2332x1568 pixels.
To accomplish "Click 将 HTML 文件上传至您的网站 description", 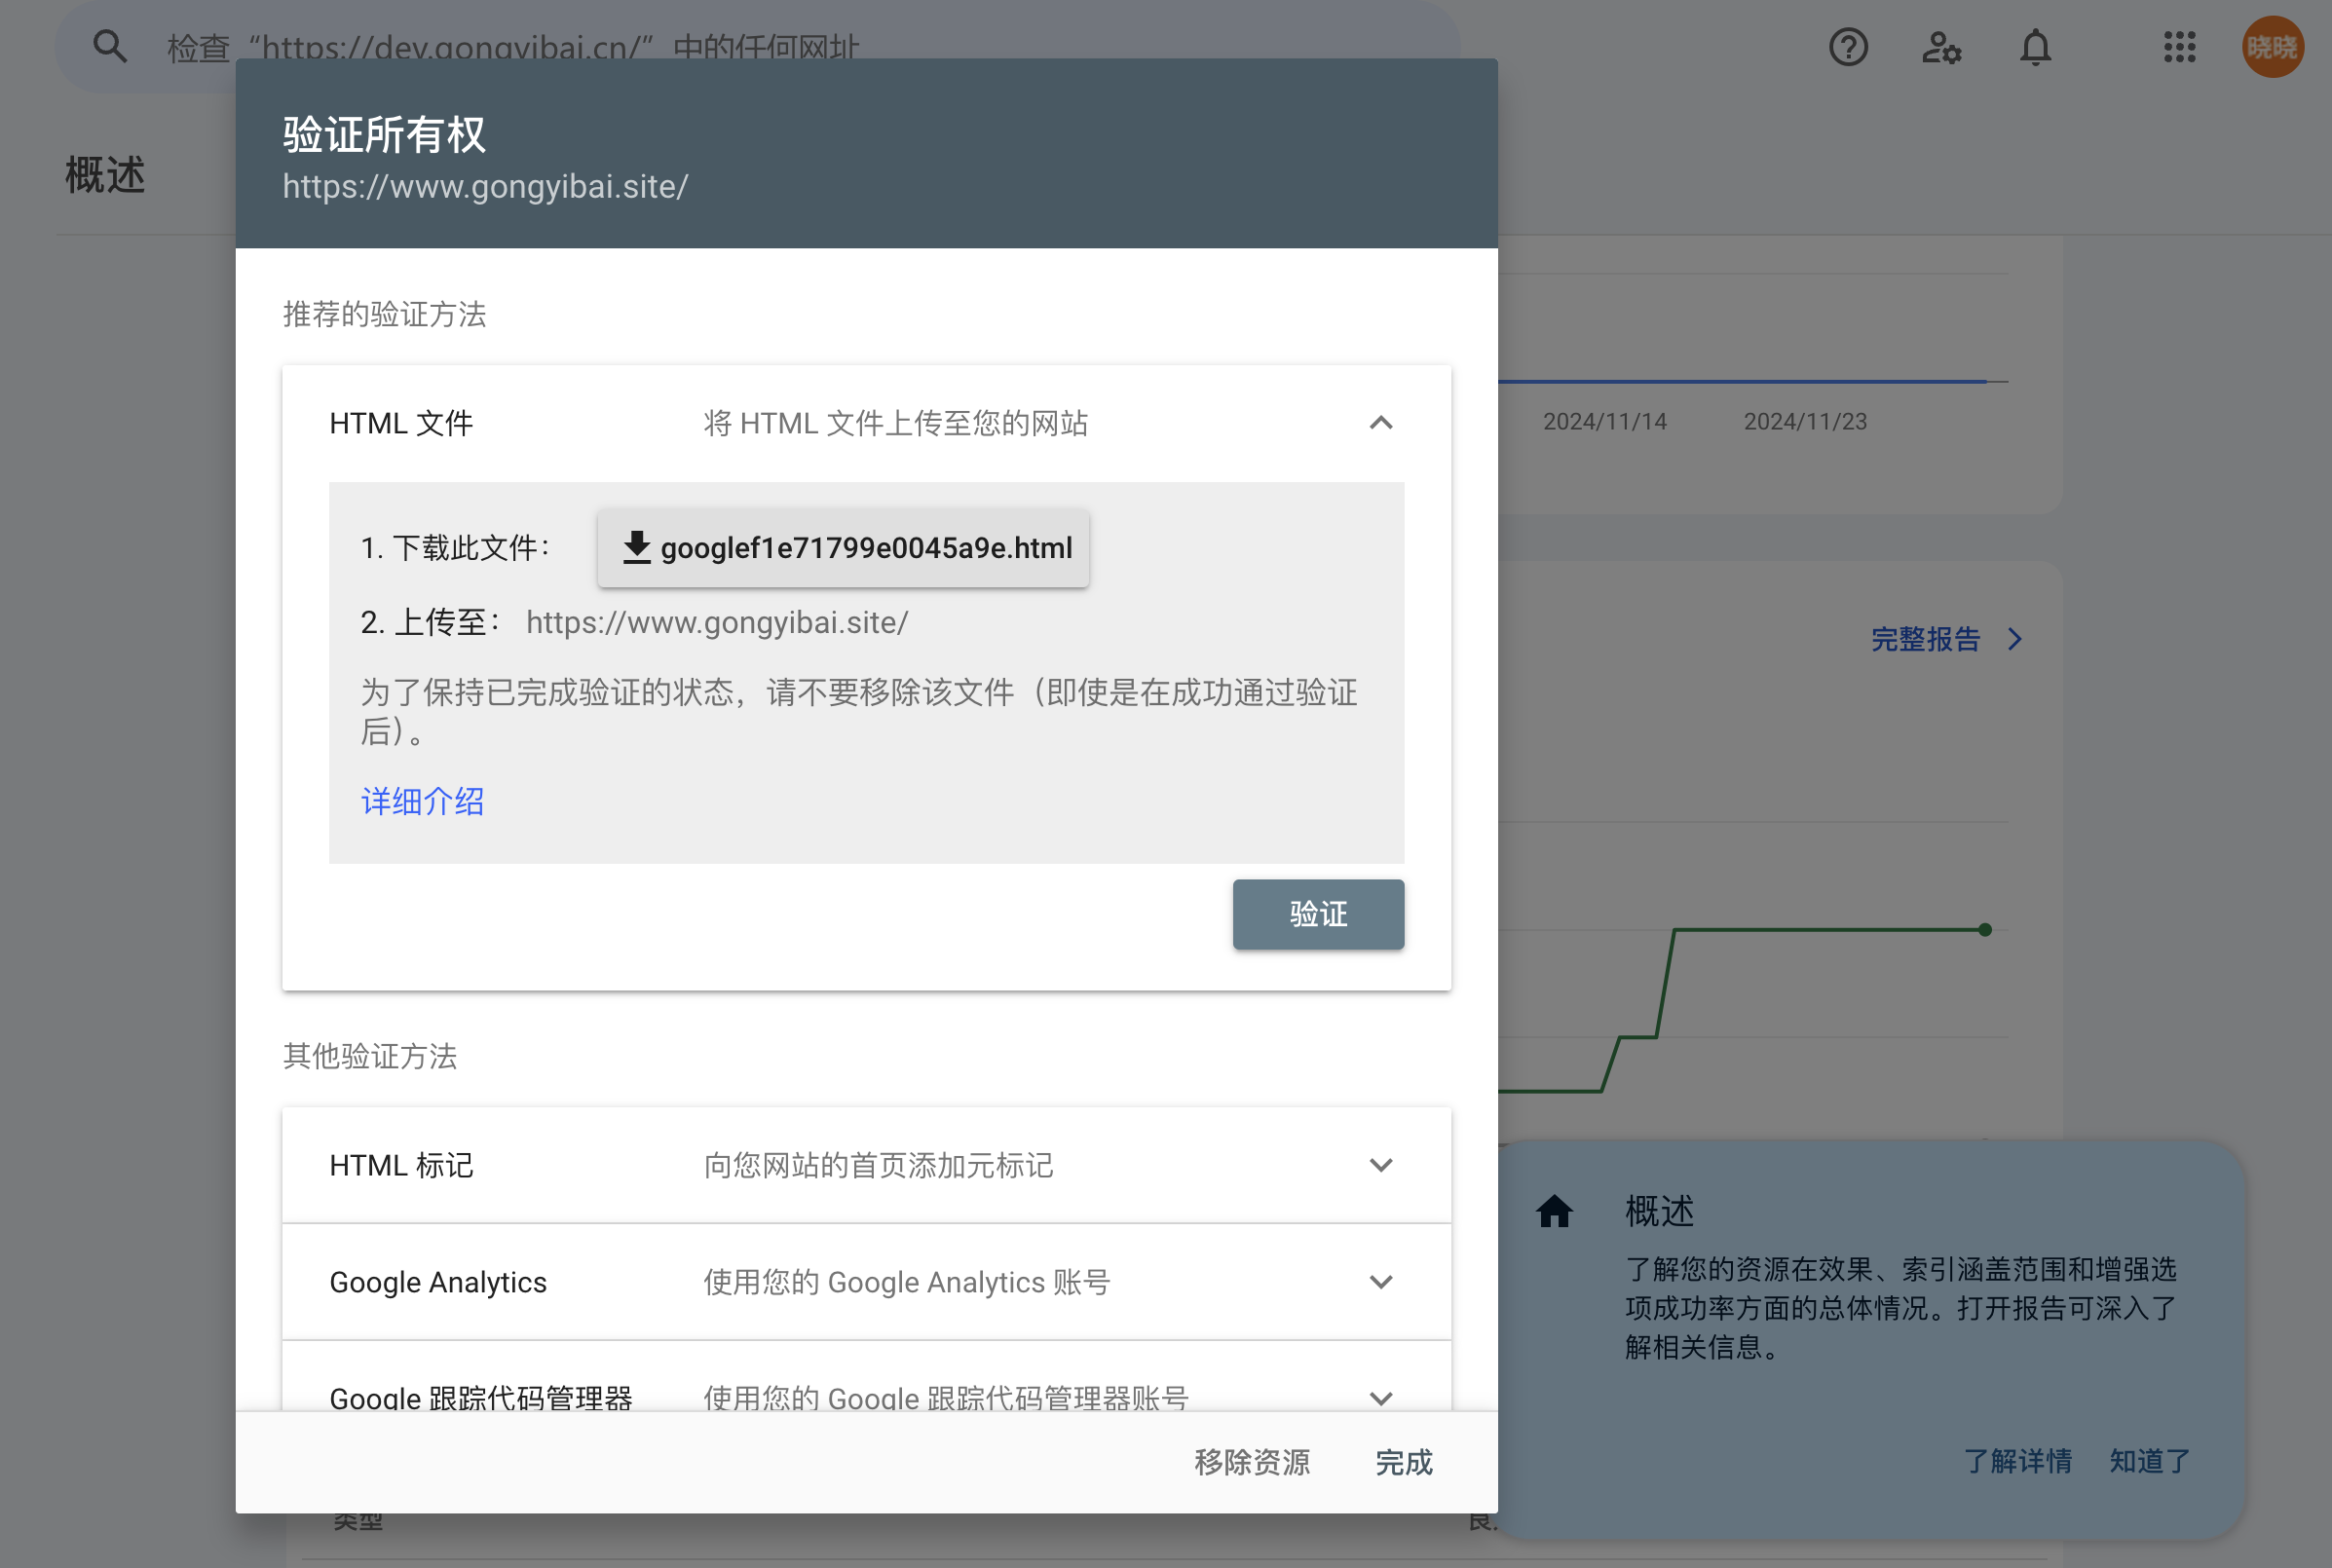I will [895, 423].
